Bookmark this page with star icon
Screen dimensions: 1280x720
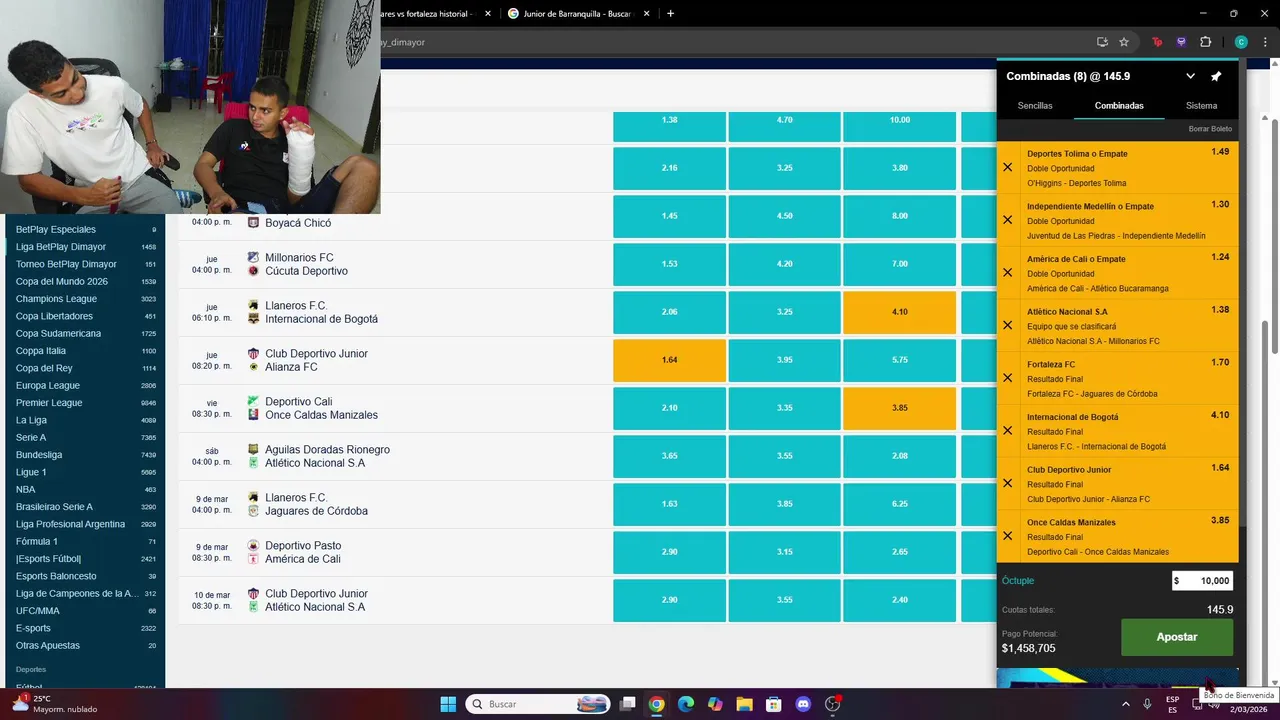pyautogui.click(x=1124, y=42)
